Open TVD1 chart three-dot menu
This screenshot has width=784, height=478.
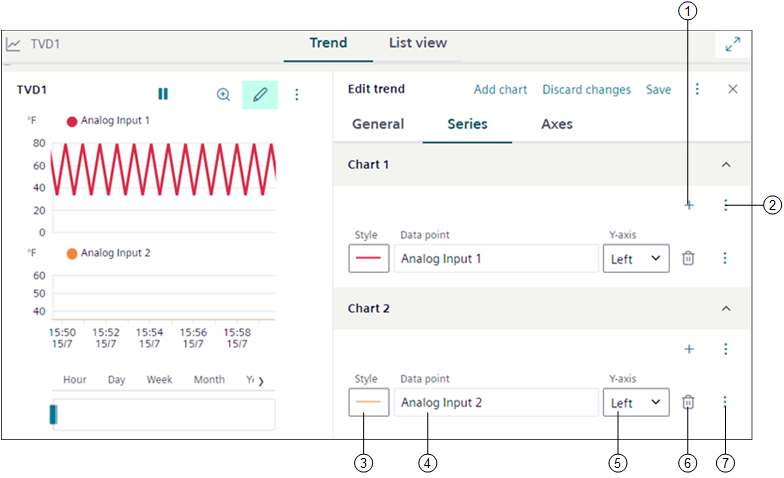pyautogui.click(x=296, y=94)
